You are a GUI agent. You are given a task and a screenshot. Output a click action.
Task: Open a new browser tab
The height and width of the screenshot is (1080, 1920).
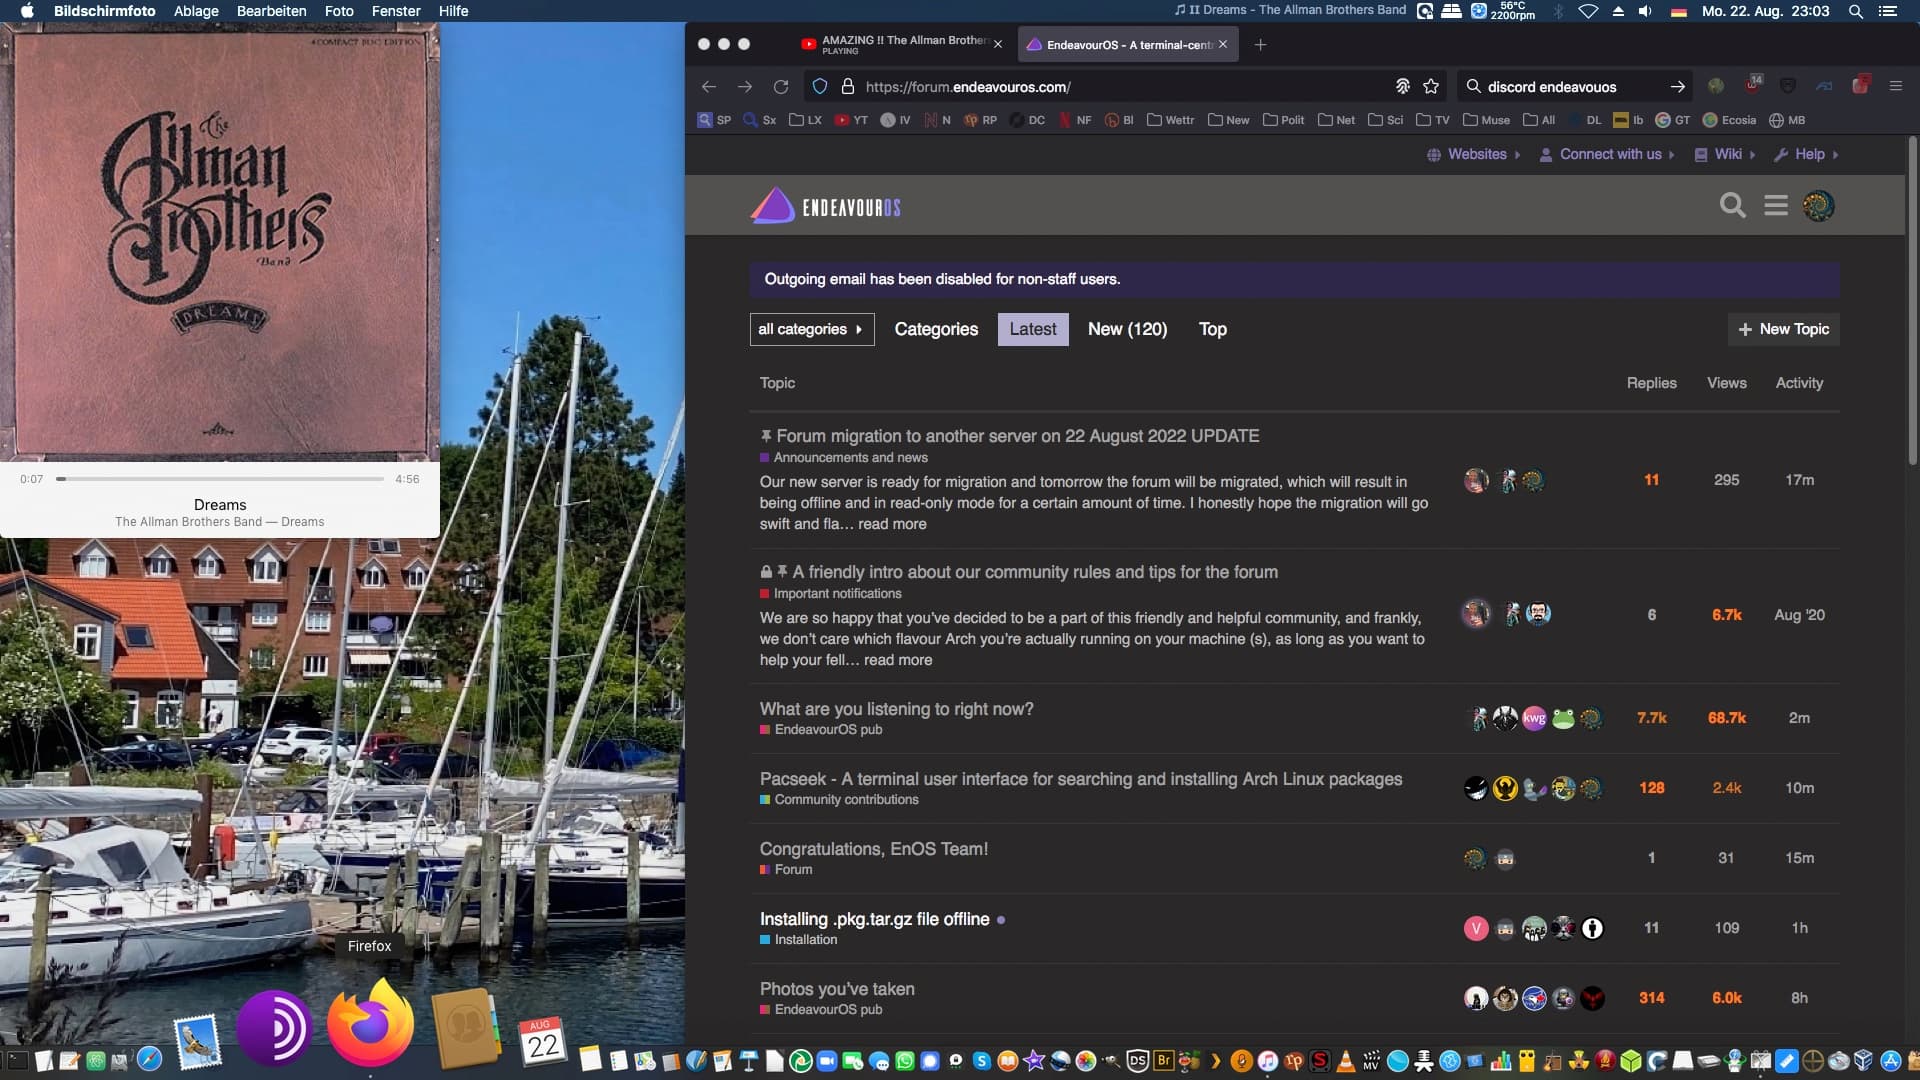click(1260, 45)
